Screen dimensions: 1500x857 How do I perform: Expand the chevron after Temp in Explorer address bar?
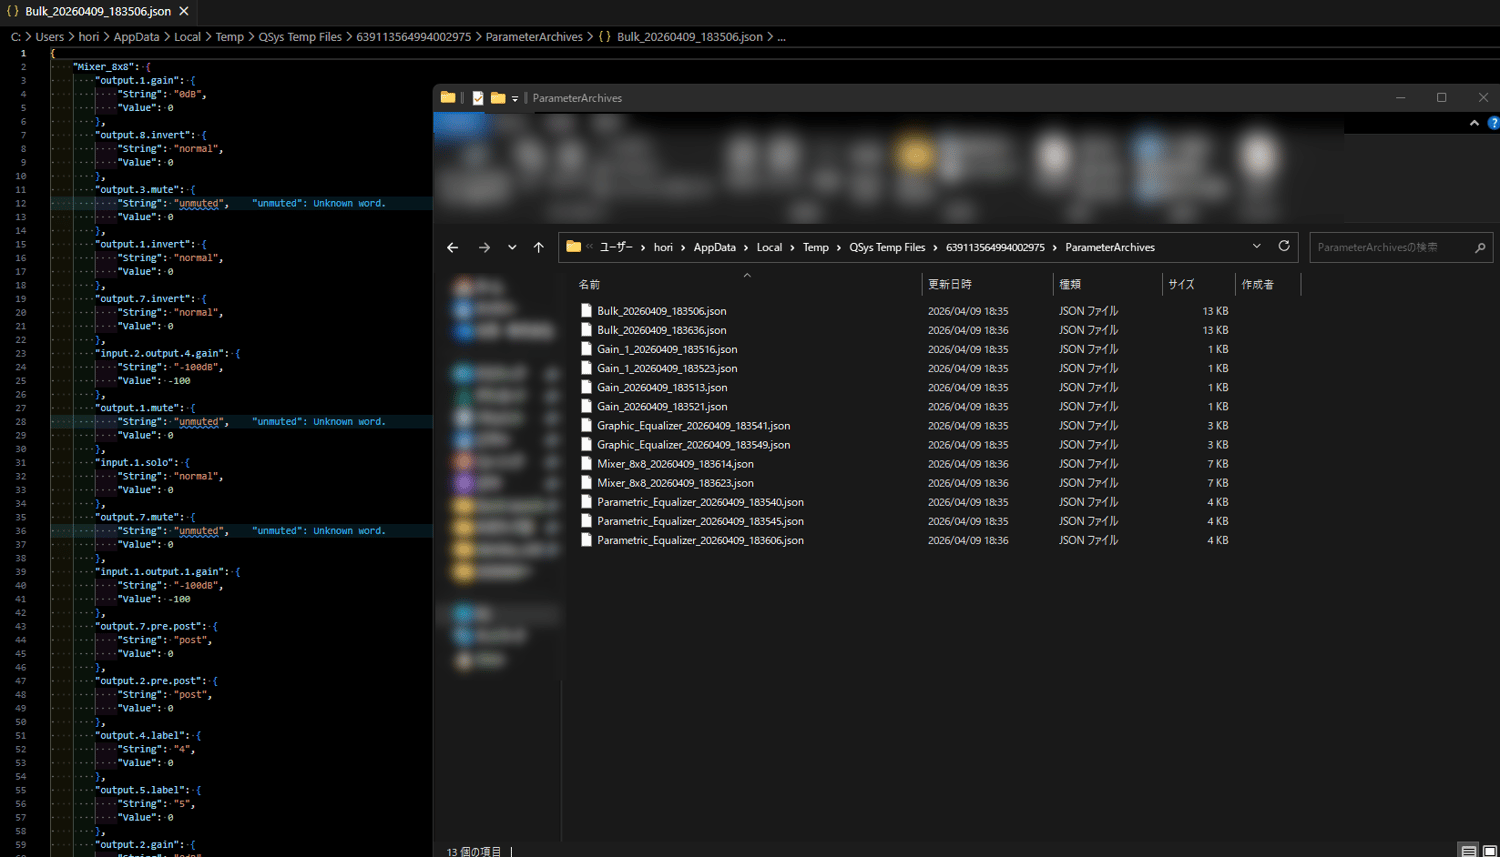coord(838,248)
